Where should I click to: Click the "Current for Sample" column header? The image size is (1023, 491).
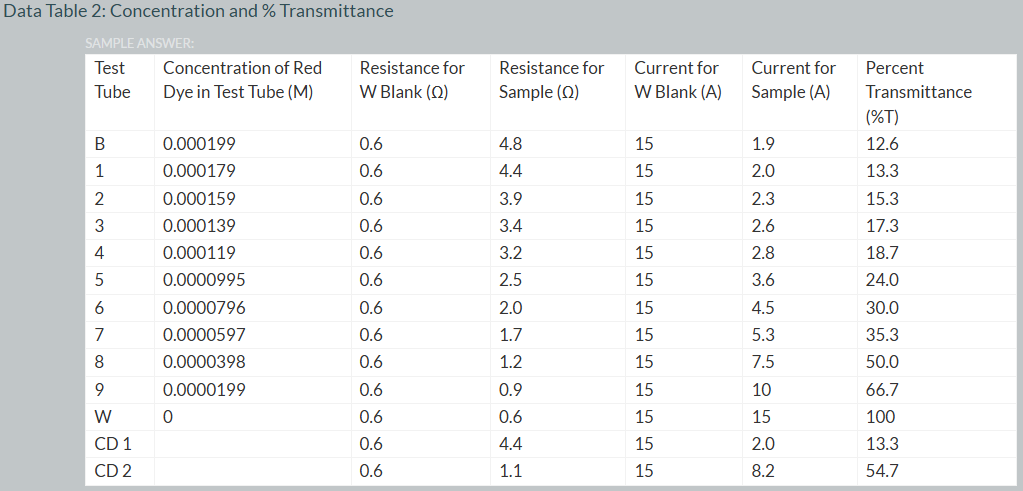click(x=794, y=80)
